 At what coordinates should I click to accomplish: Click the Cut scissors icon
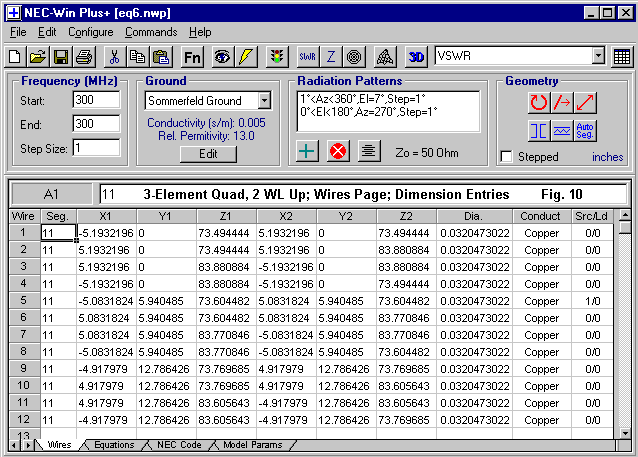(114, 57)
